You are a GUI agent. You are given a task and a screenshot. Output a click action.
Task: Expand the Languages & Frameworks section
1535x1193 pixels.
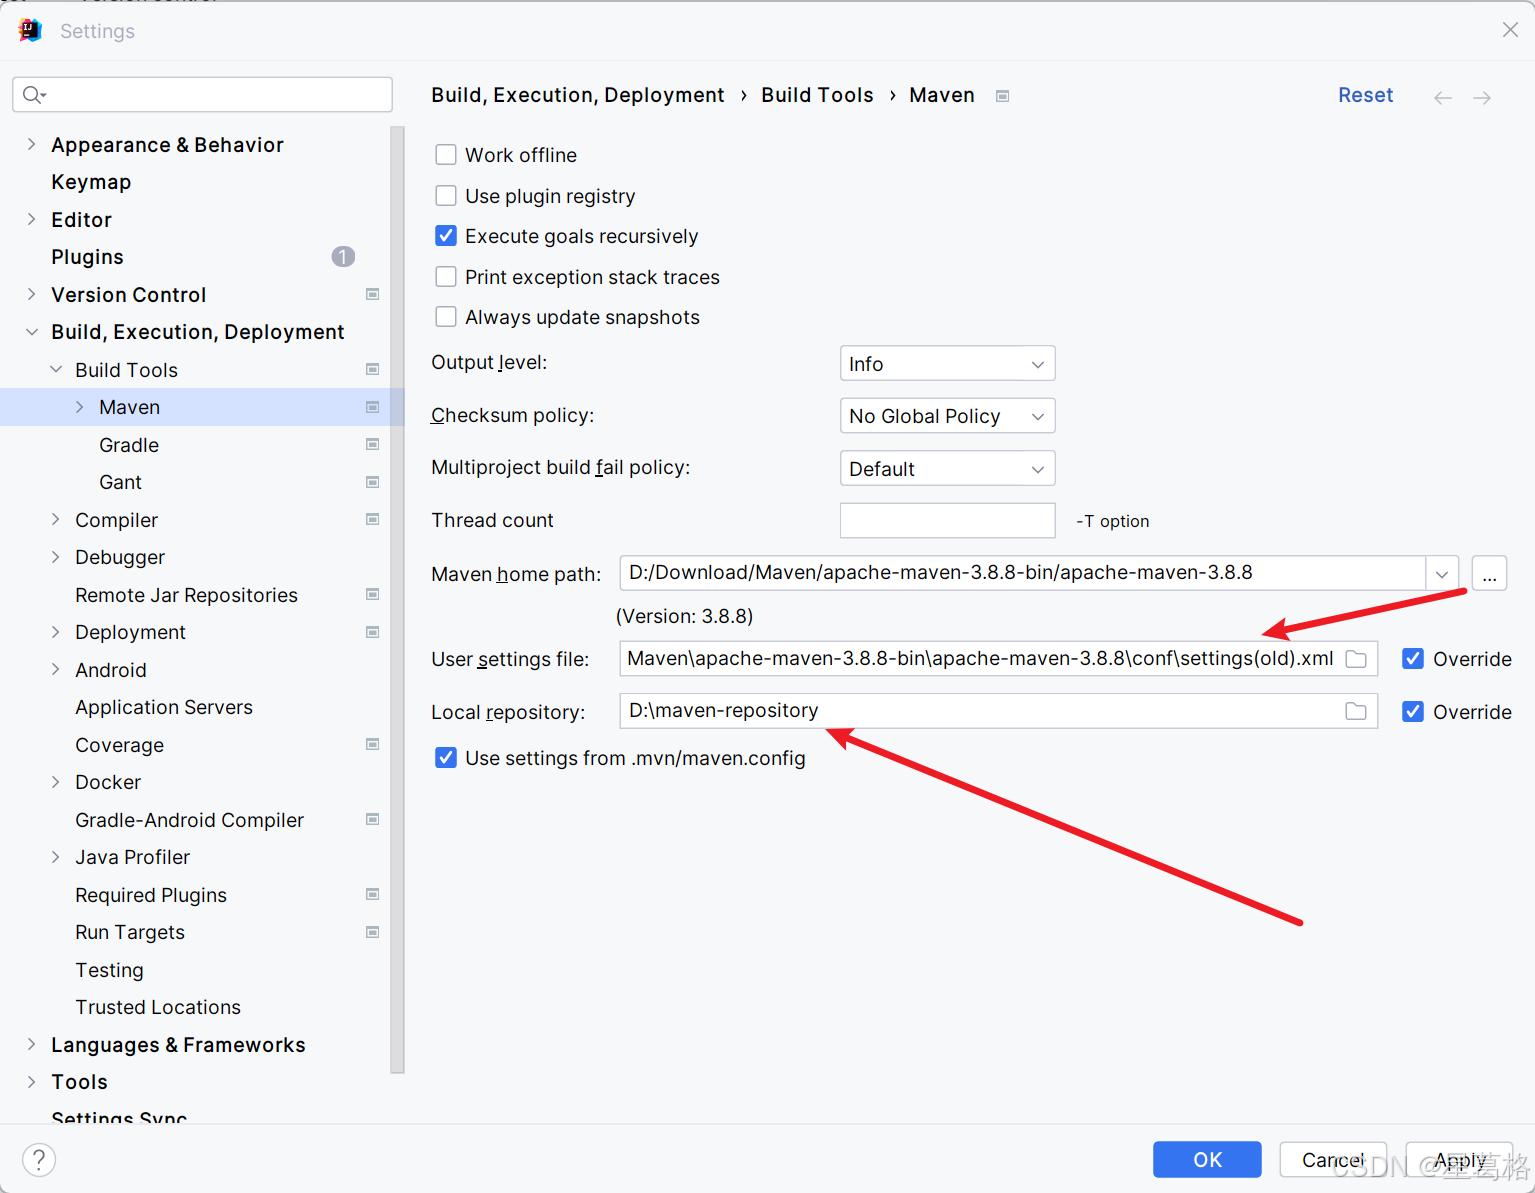(x=31, y=1044)
